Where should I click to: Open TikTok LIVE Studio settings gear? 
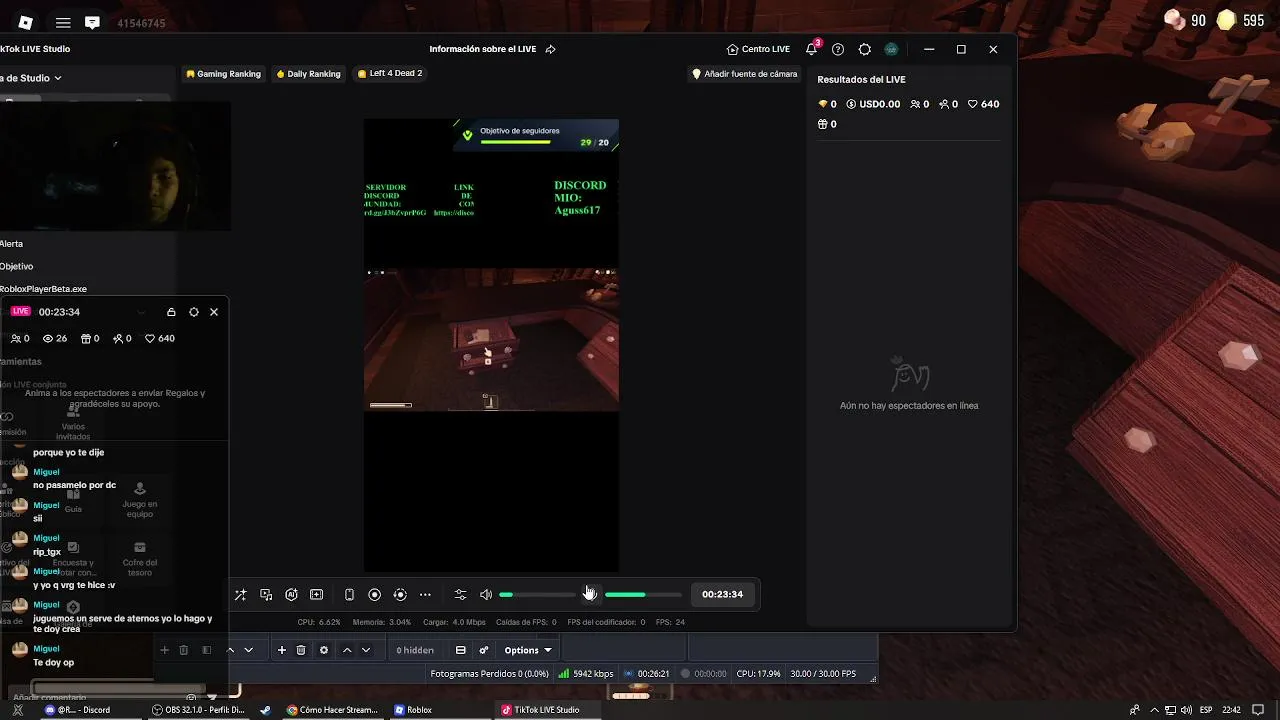865,49
